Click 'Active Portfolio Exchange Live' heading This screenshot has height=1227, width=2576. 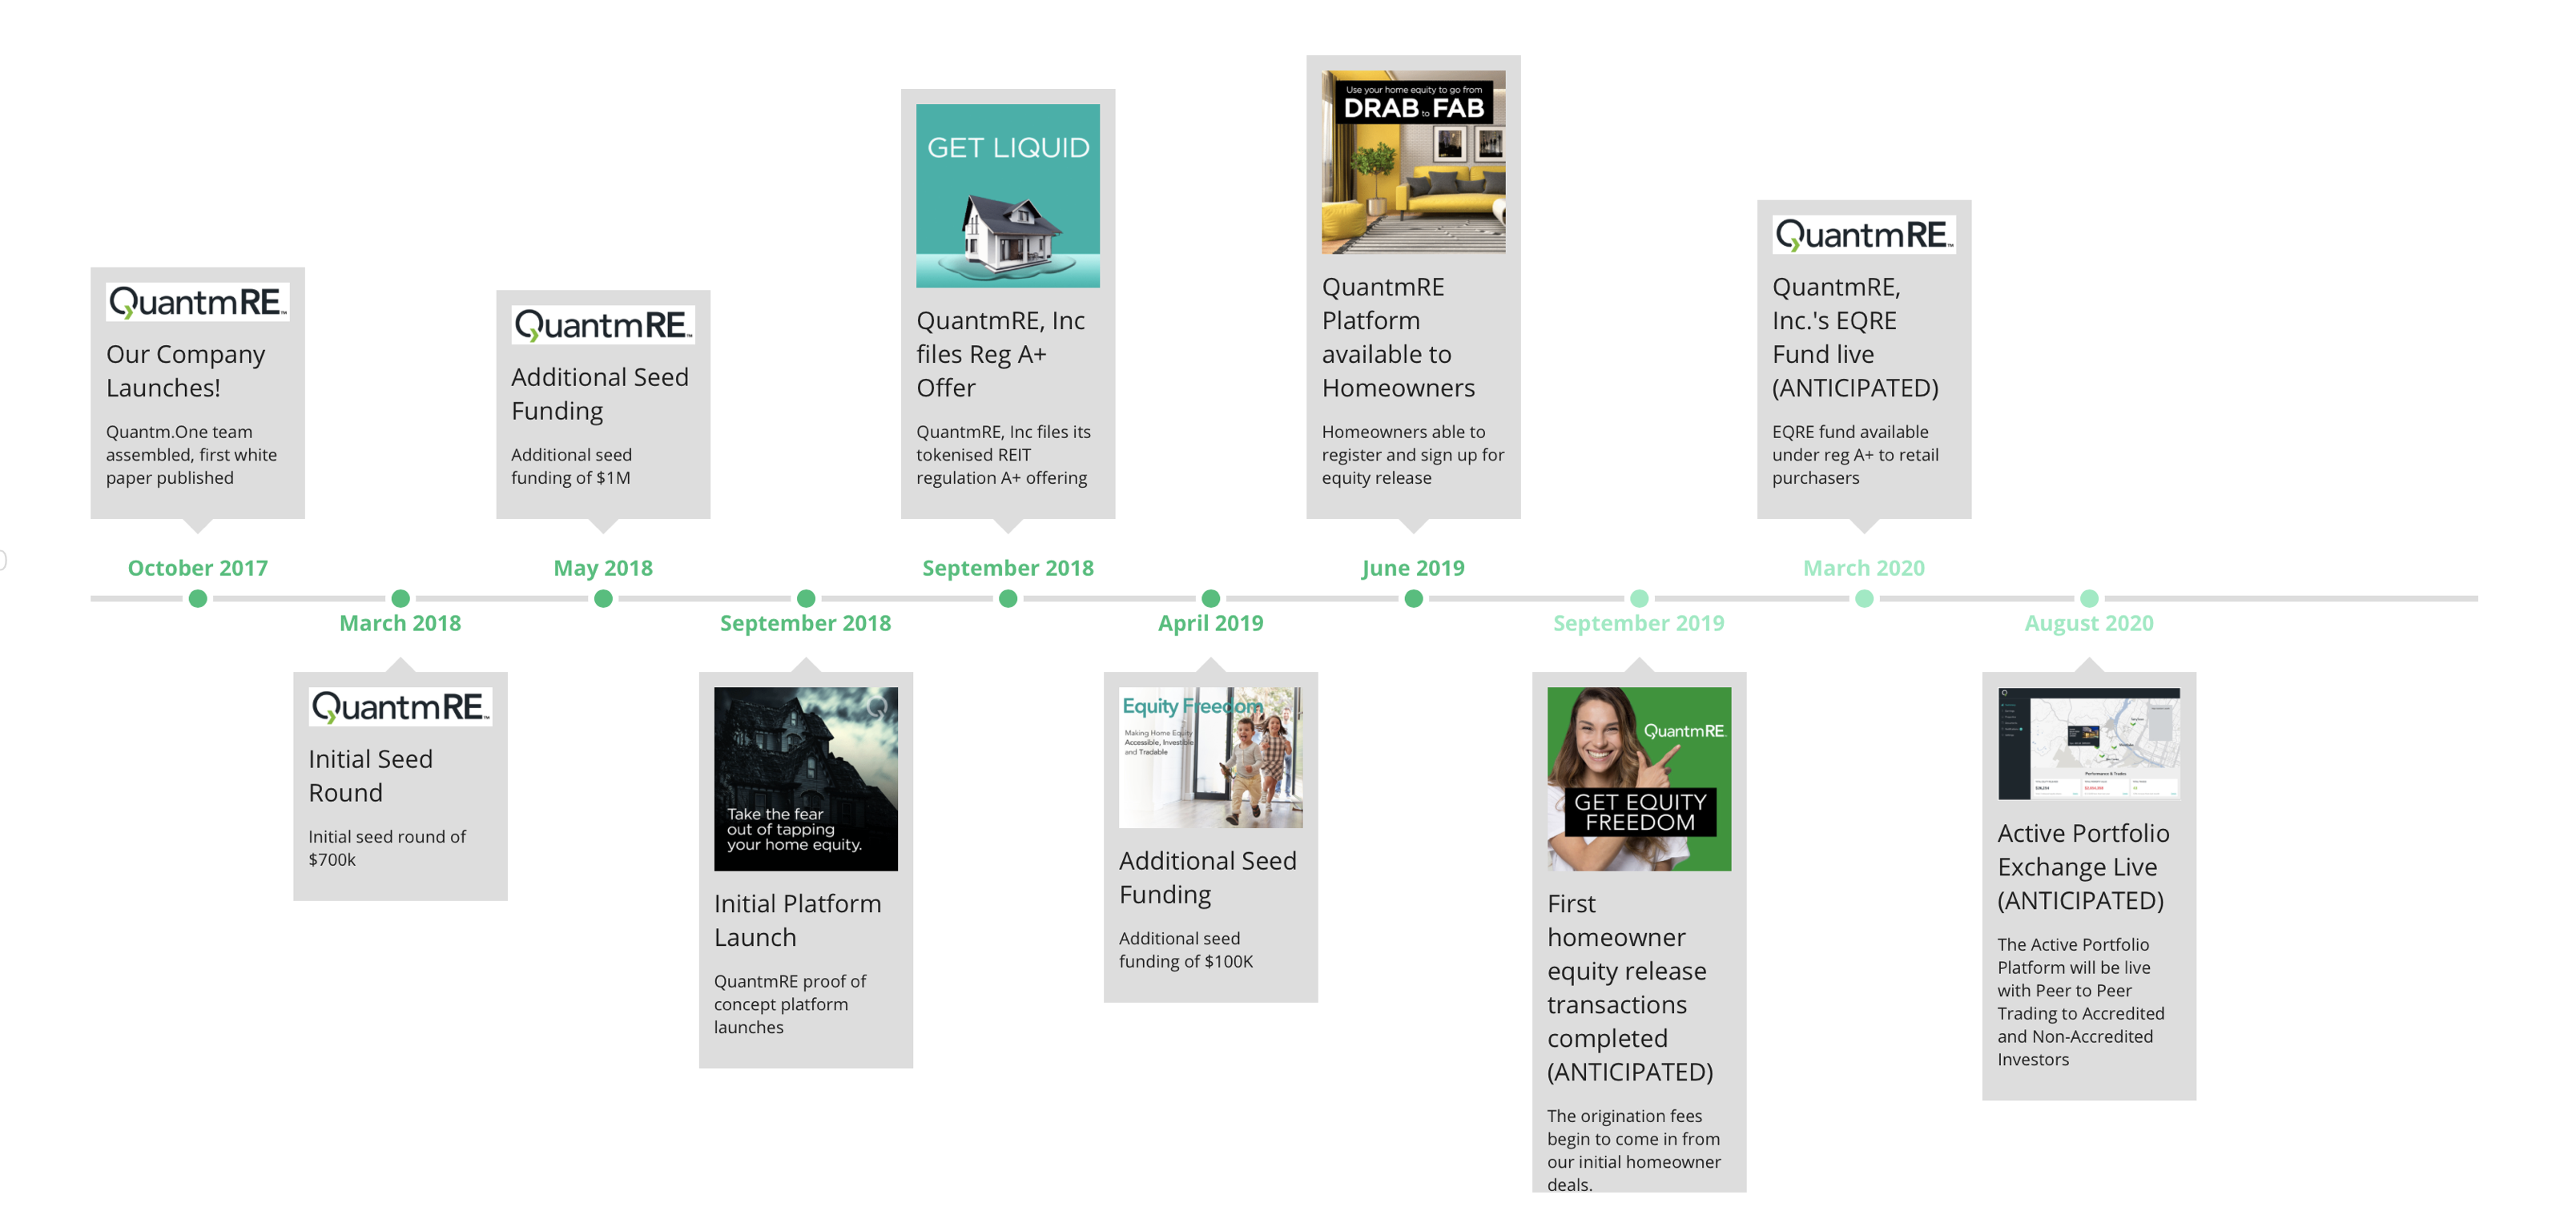2083,867
